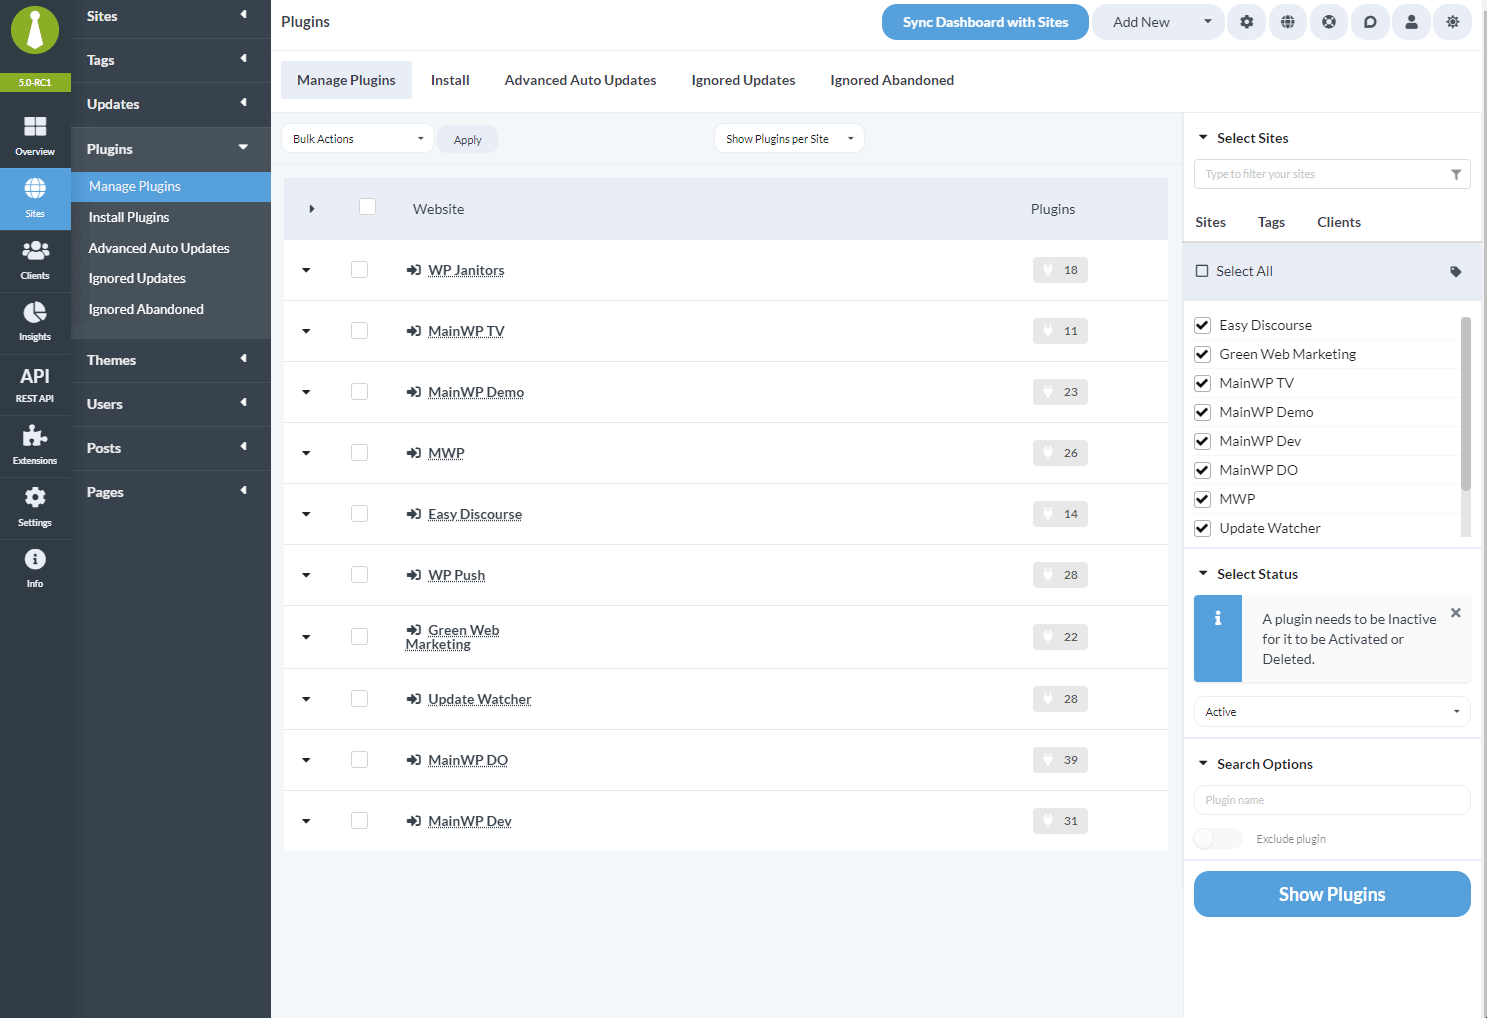The height and width of the screenshot is (1018, 1487).
Task: Click the Info icon at sidebar bottom
Action: click(x=35, y=567)
